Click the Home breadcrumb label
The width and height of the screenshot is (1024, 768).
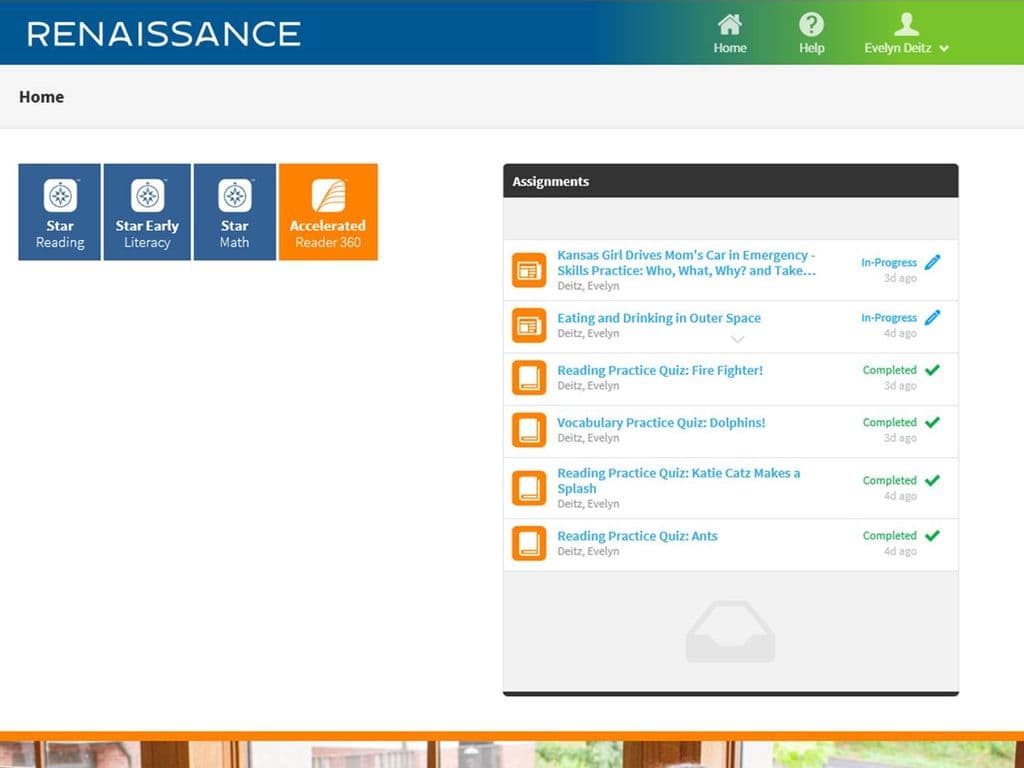[x=41, y=96]
